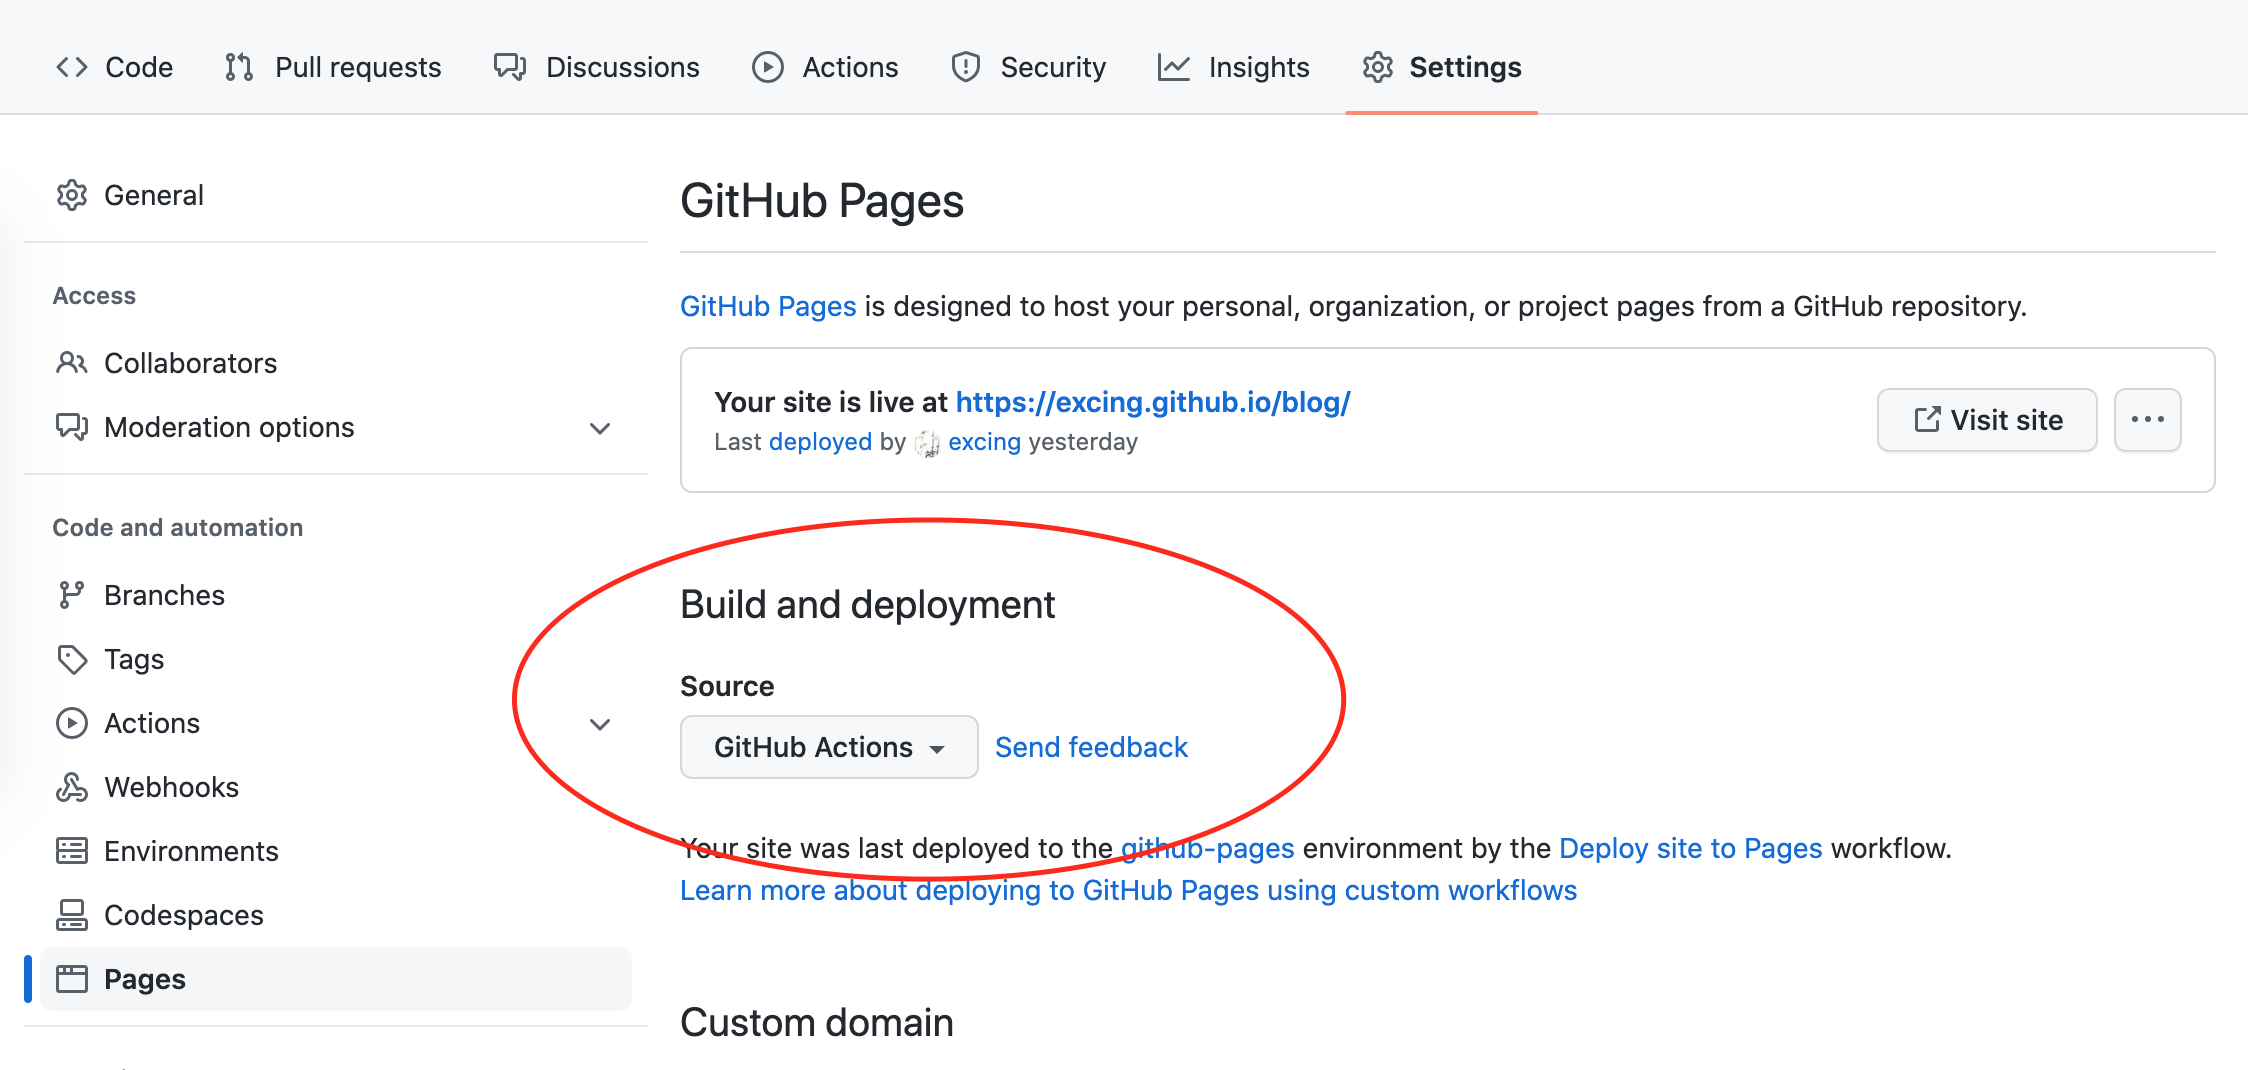This screenshot has width=2248, height=1070.
Task: Click the Environments server icon
Action: pyautogui.click(x=72, y=851)
